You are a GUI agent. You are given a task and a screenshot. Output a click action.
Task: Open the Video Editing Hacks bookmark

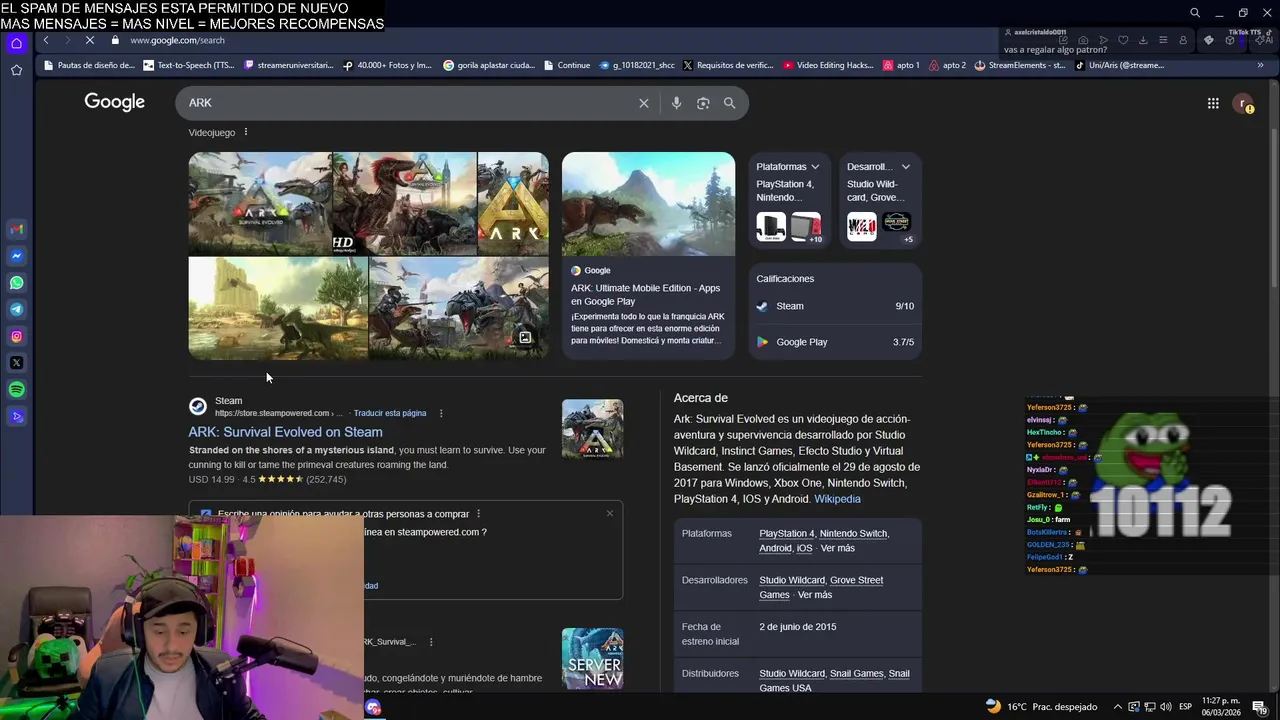point(829,66)
